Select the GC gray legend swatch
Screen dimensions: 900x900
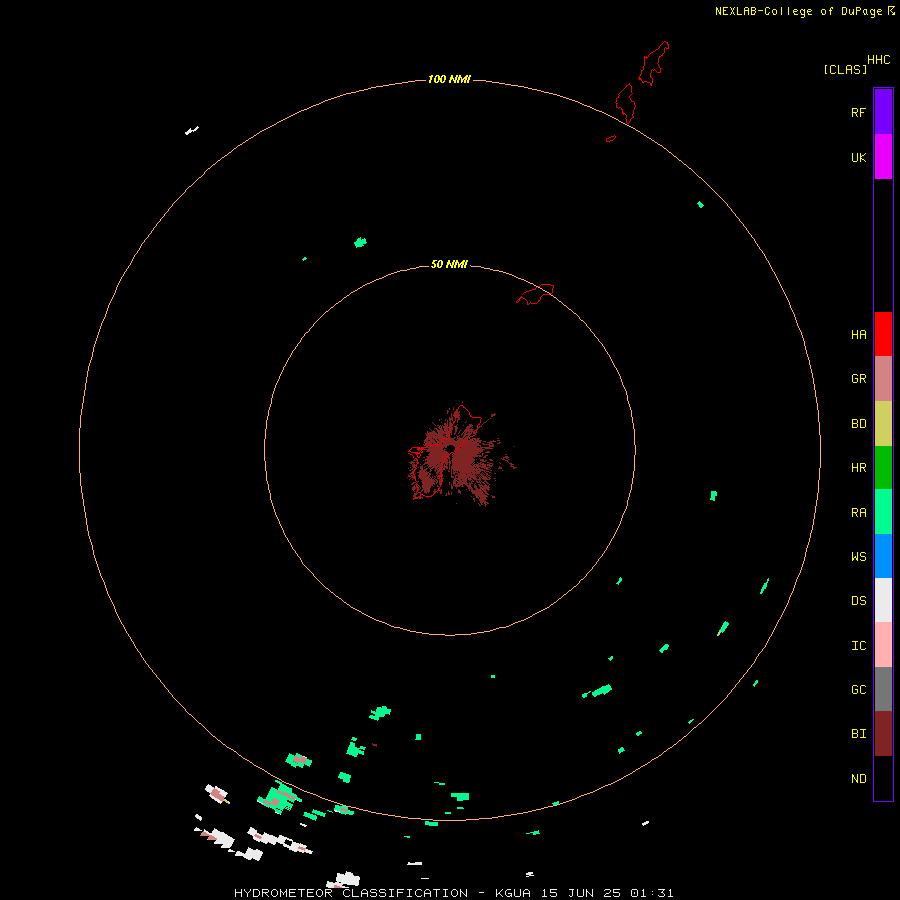click(883, 689)
